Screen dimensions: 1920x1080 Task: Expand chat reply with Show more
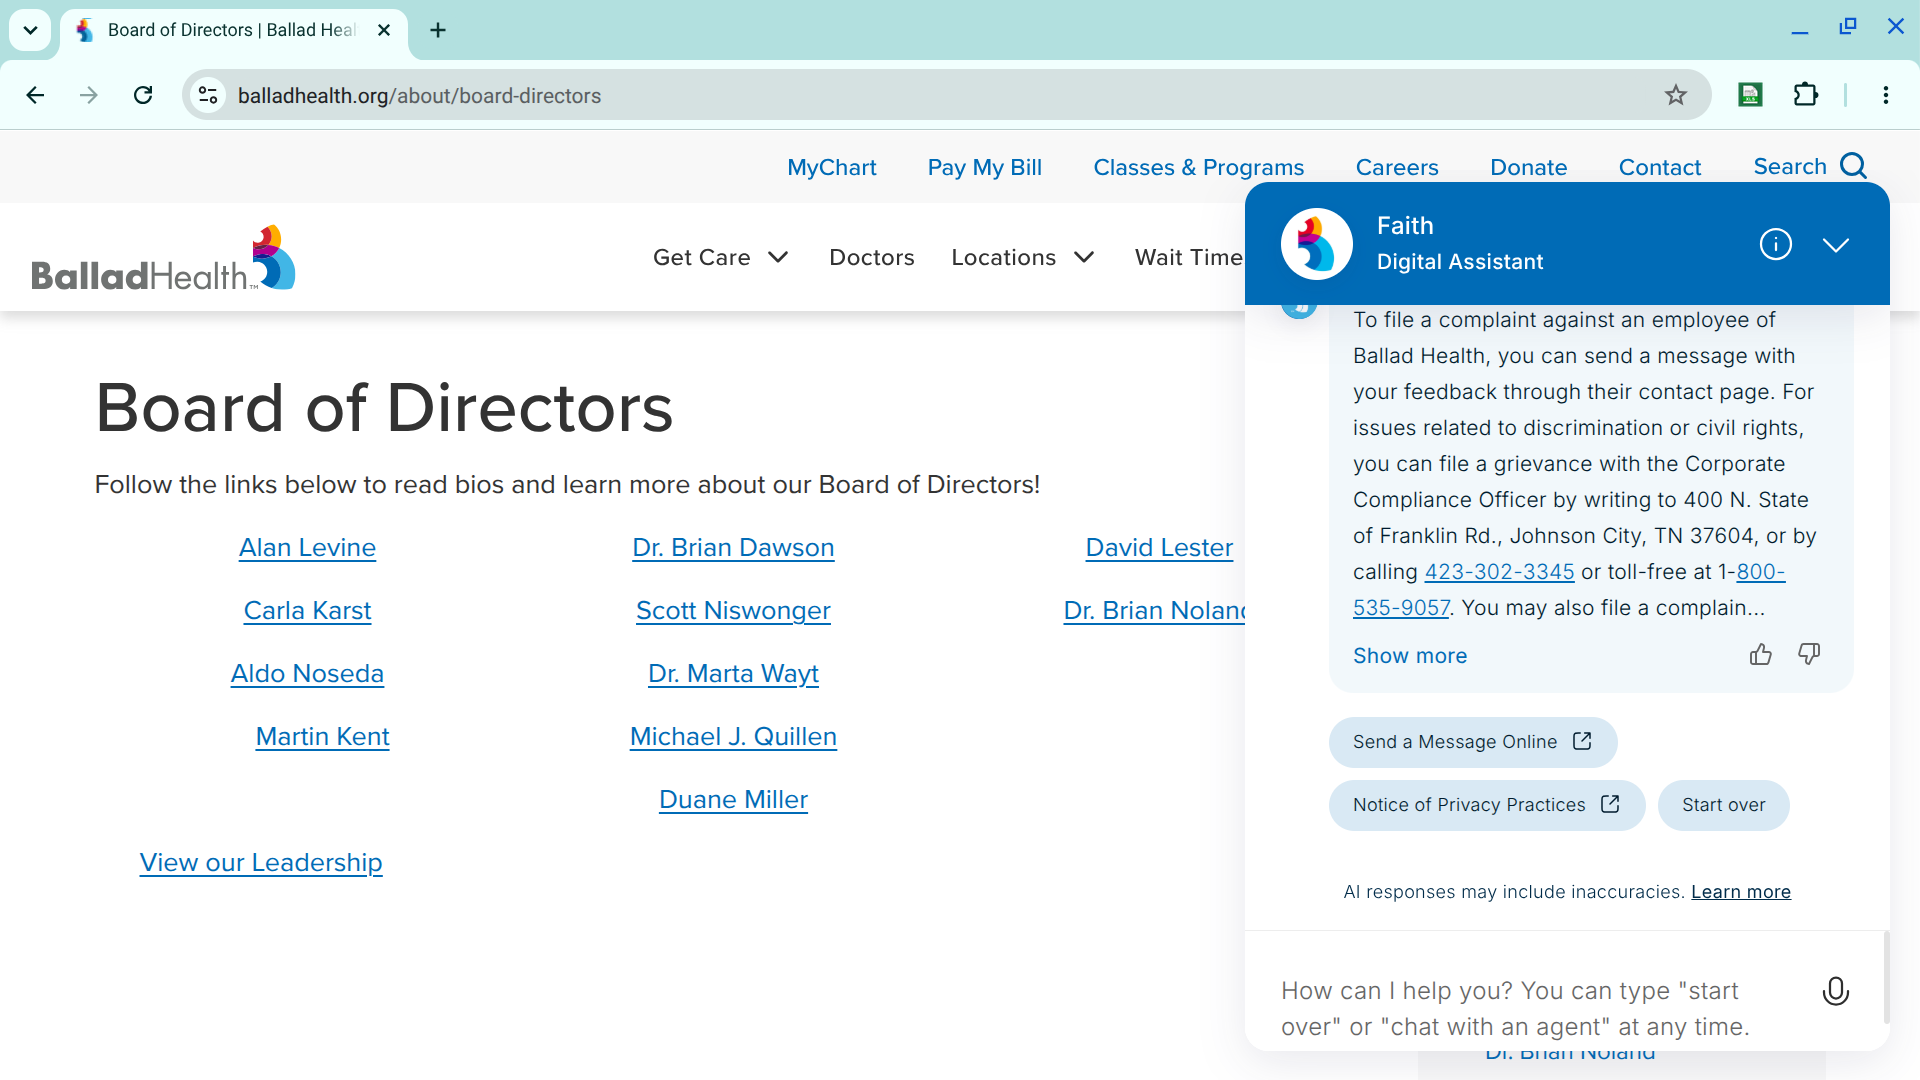point(1410,656)
